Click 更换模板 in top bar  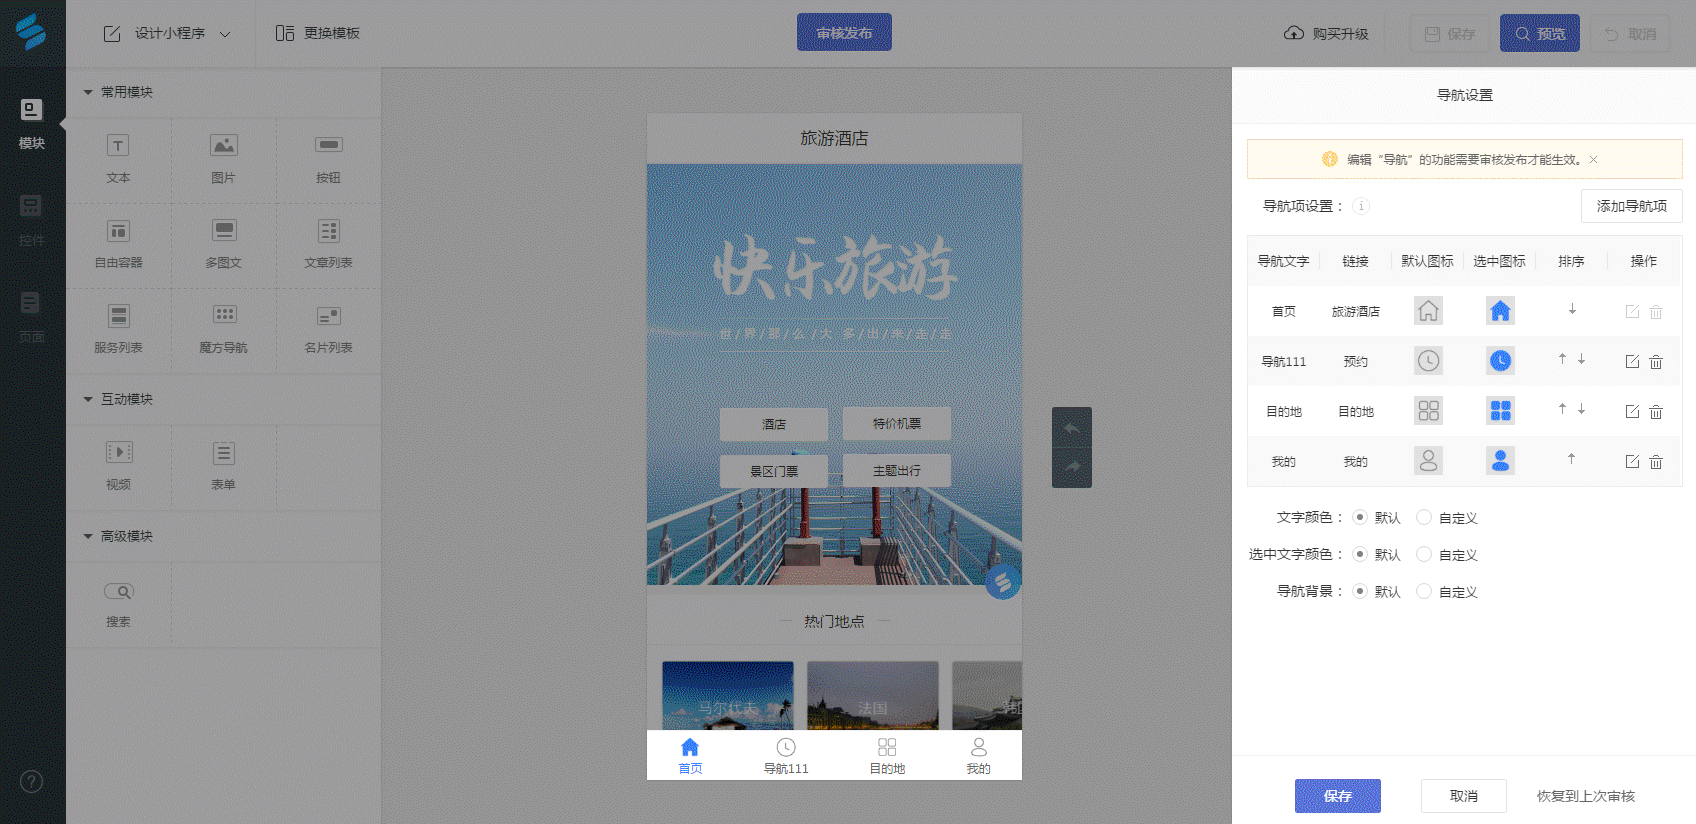pyautogui.click(x=318, y=34)
